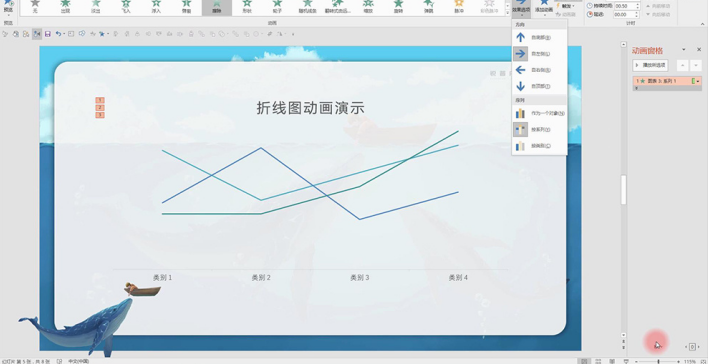Viewport: 709px width, 364px height.
Task: Expand chevron below 图表 3: 系列 1 item
Action: [x=637, y=88]
